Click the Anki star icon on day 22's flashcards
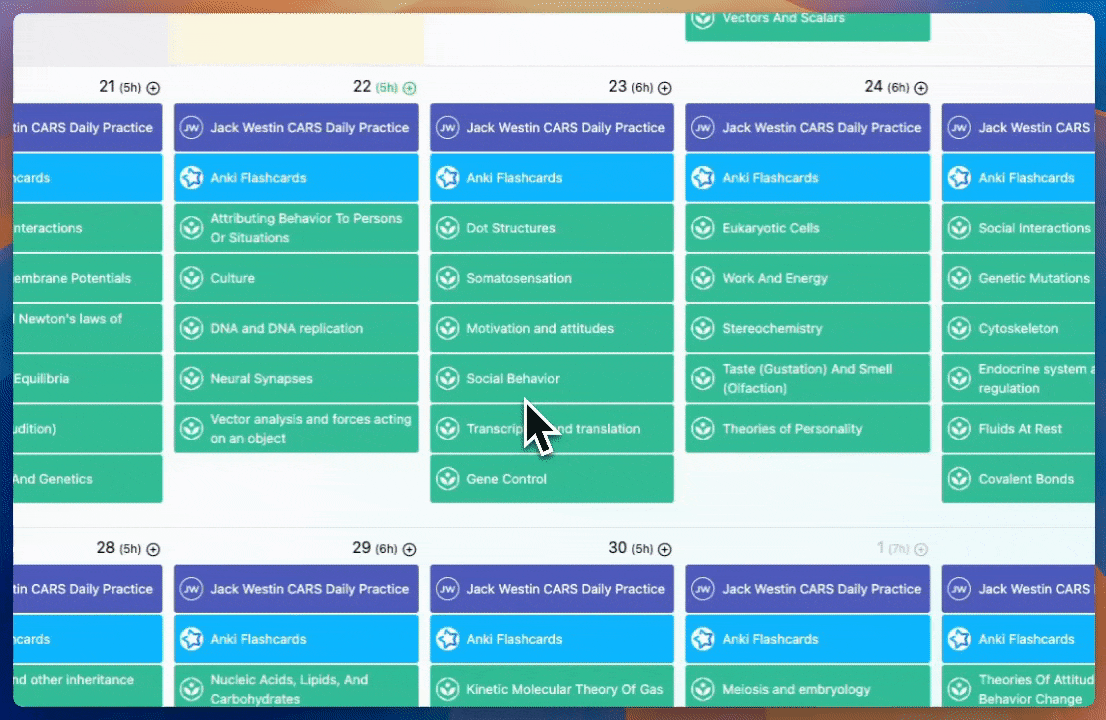The width and height of the screenshot is (1106, 720). pyautogui.click(x=191, y=177)
